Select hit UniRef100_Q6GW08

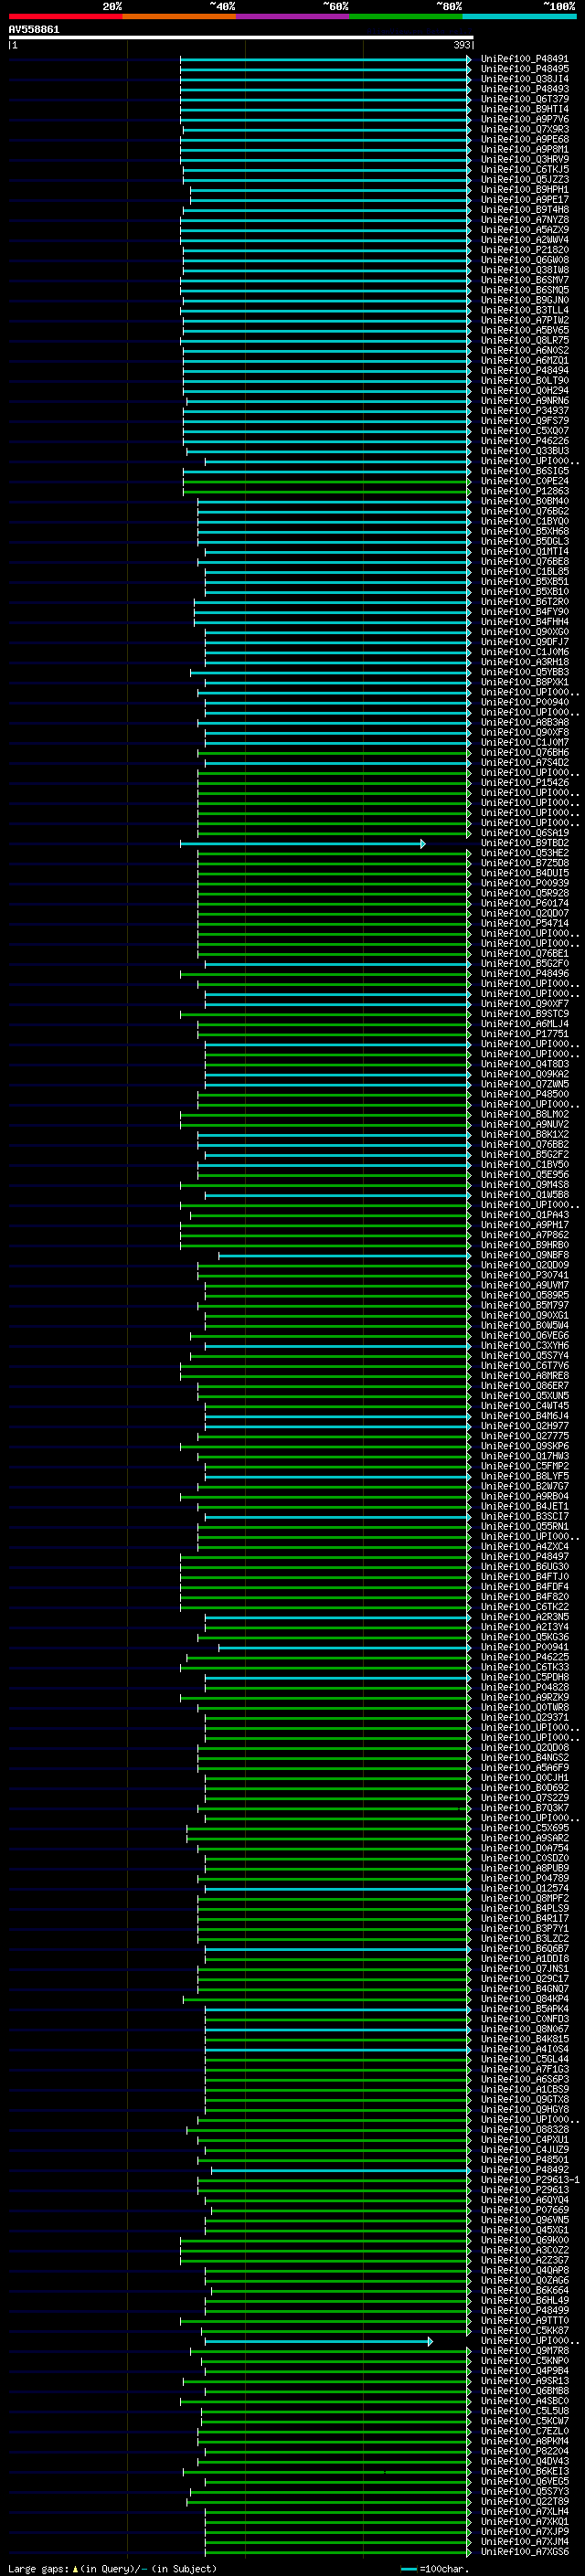coord(524,260)
